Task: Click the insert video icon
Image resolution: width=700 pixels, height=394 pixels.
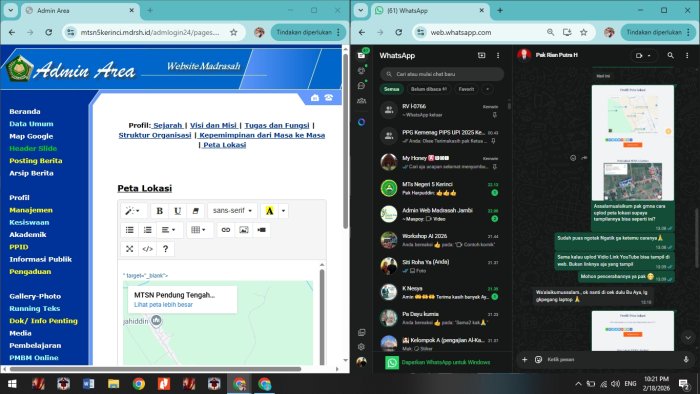Action: (261, 230)
